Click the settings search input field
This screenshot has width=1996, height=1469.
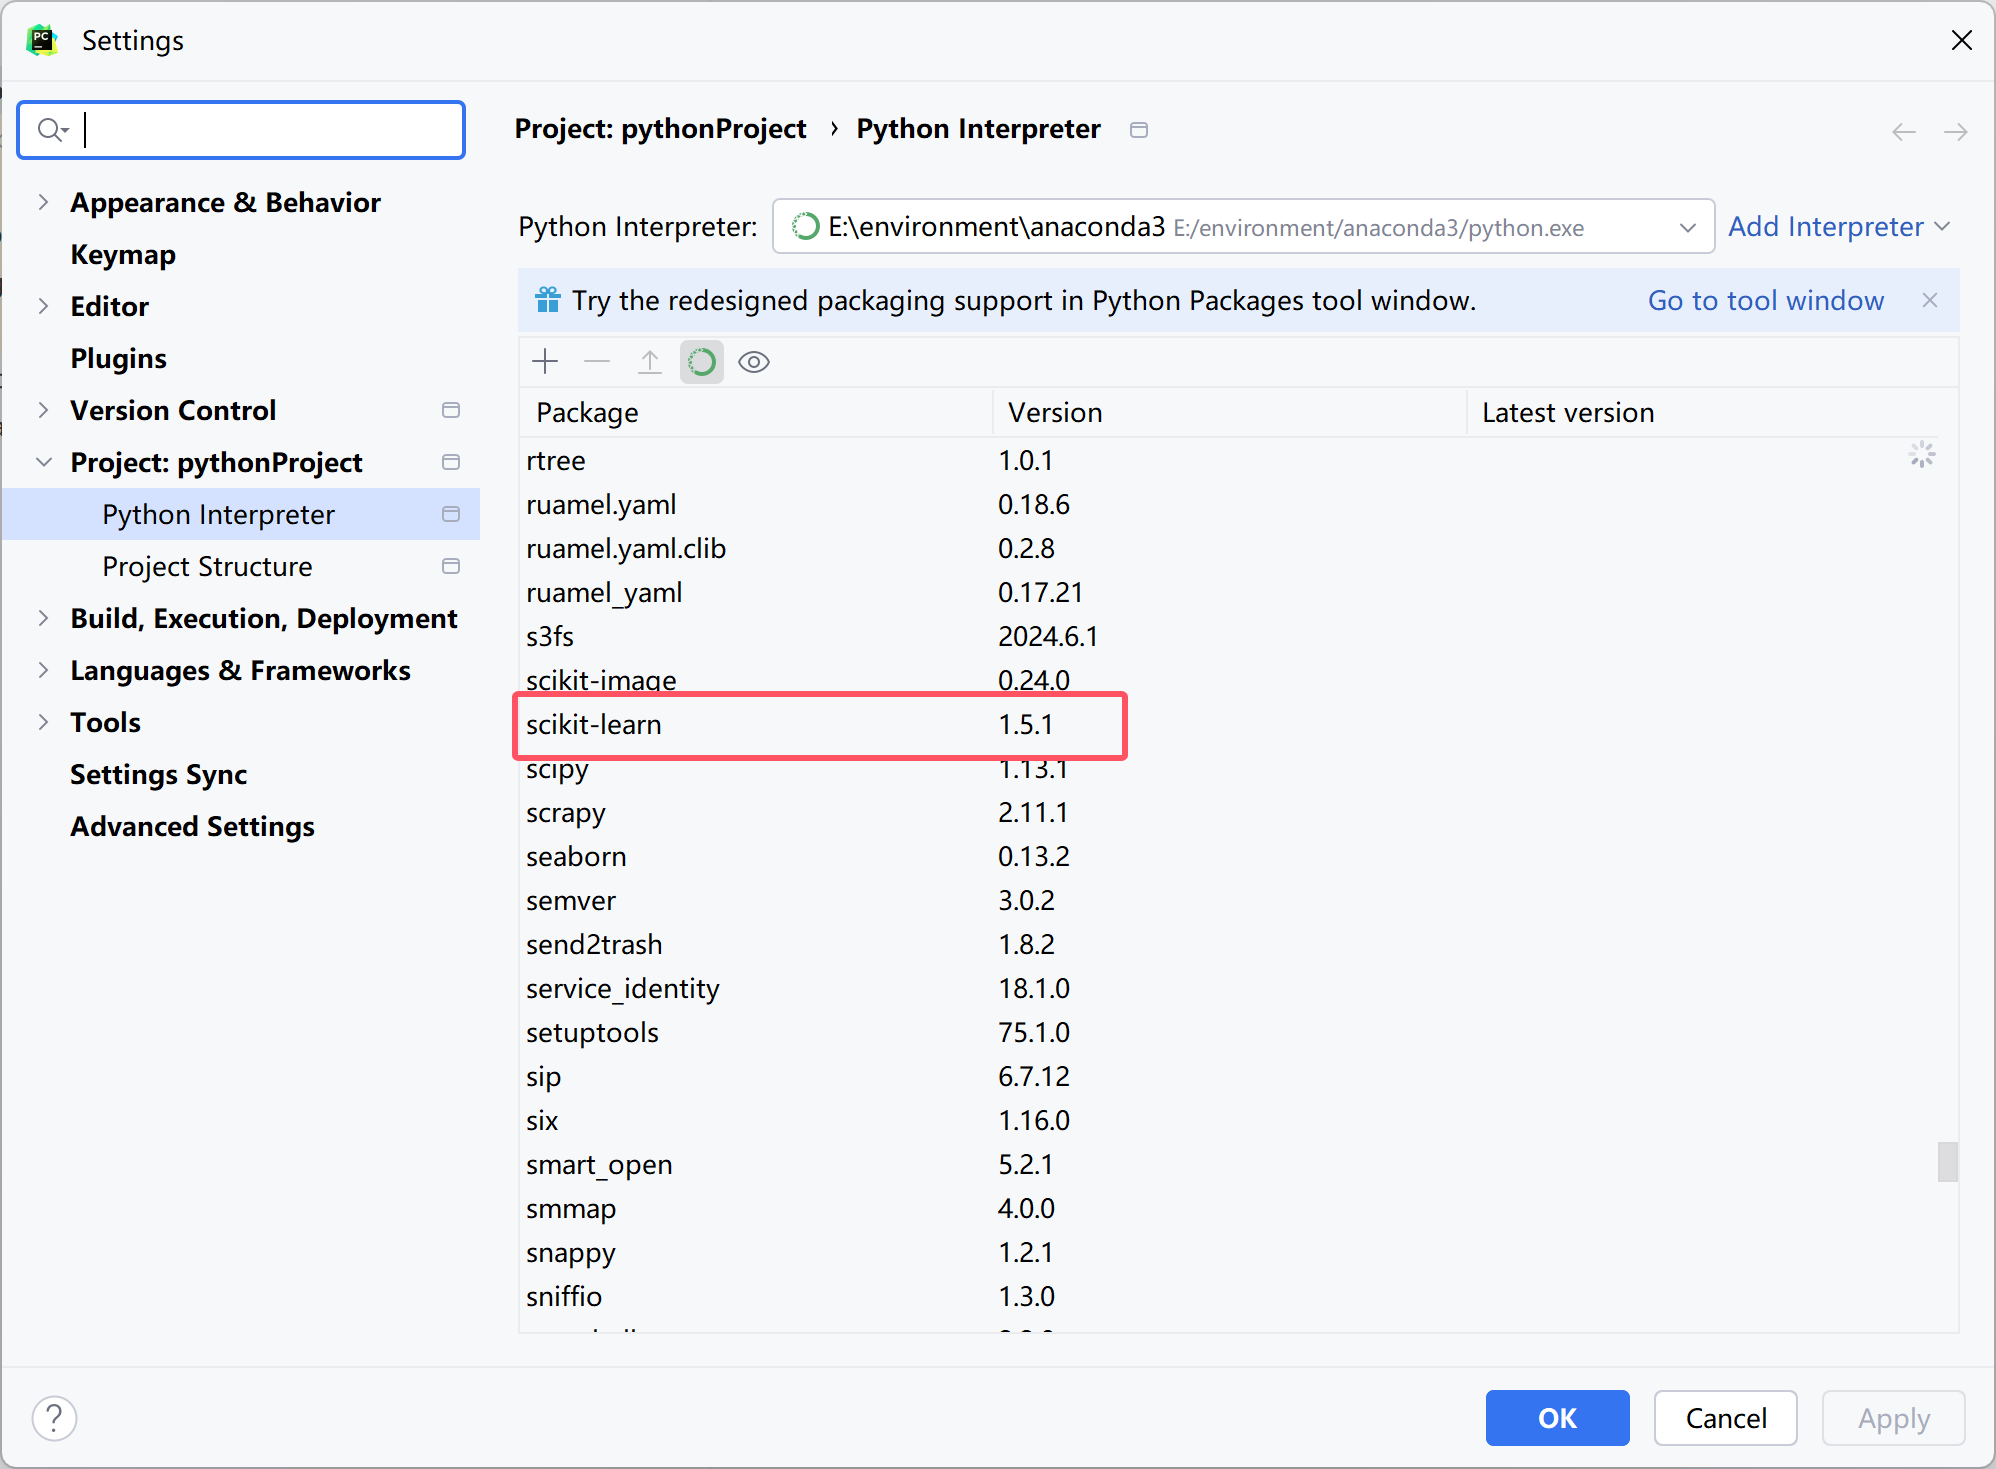tap(242, 130)
